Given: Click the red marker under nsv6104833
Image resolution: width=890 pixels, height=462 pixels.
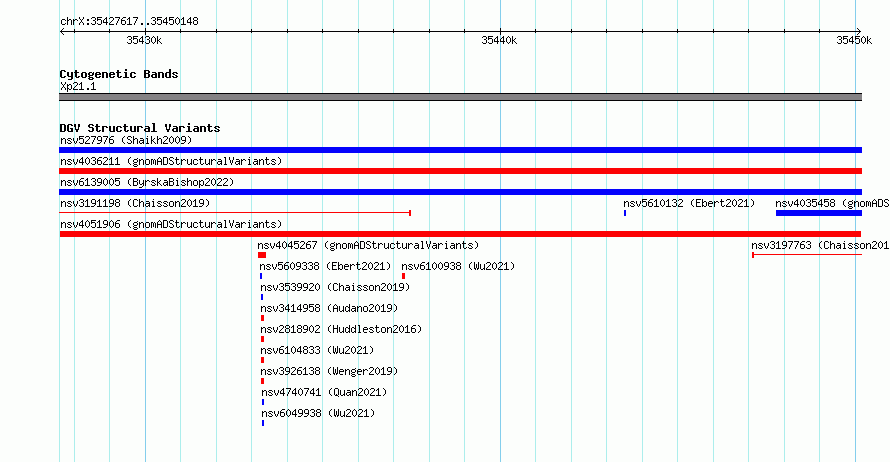Looking at the screenshot, I should 262,360.
